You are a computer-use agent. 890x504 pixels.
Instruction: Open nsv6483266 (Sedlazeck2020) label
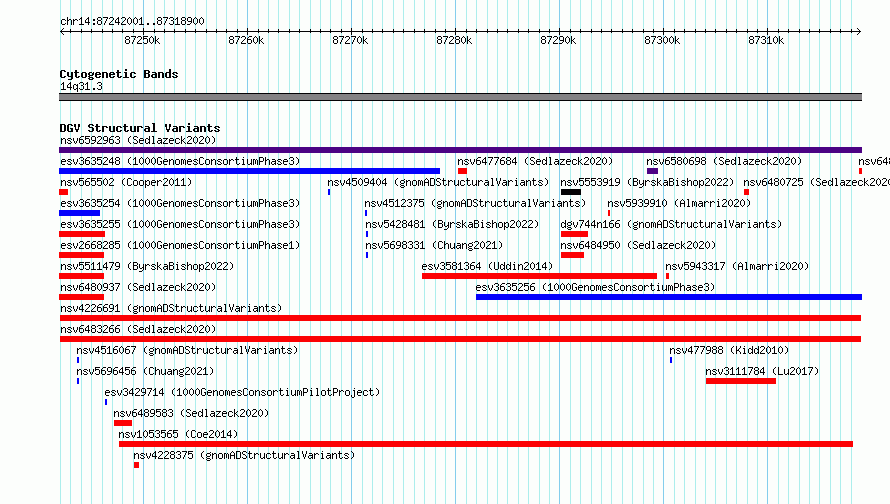coord(138,329)
